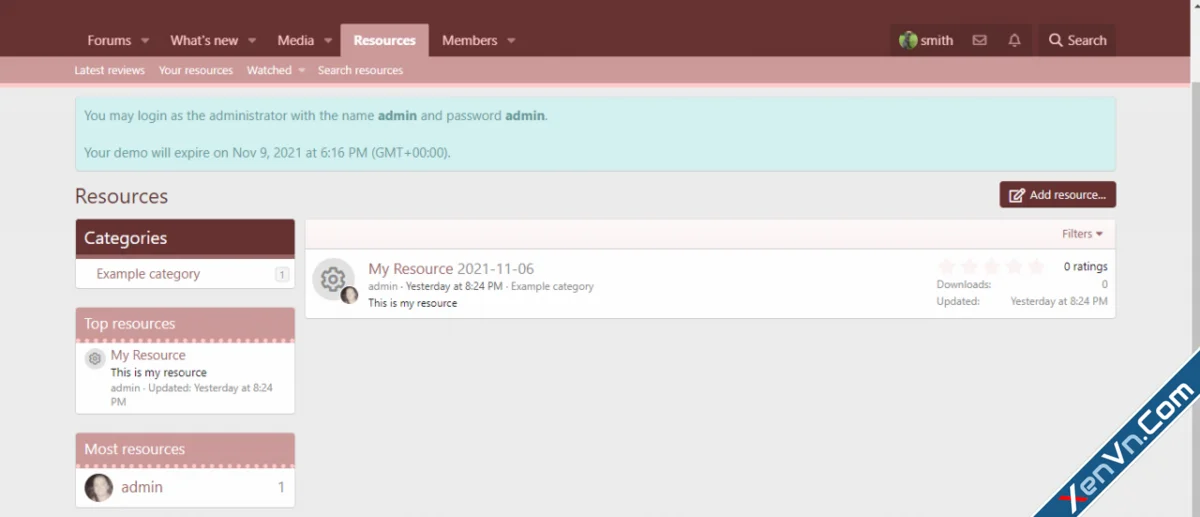Click the magnifier Search button
Screen dimensions: 1200x517
(1077, 41)
